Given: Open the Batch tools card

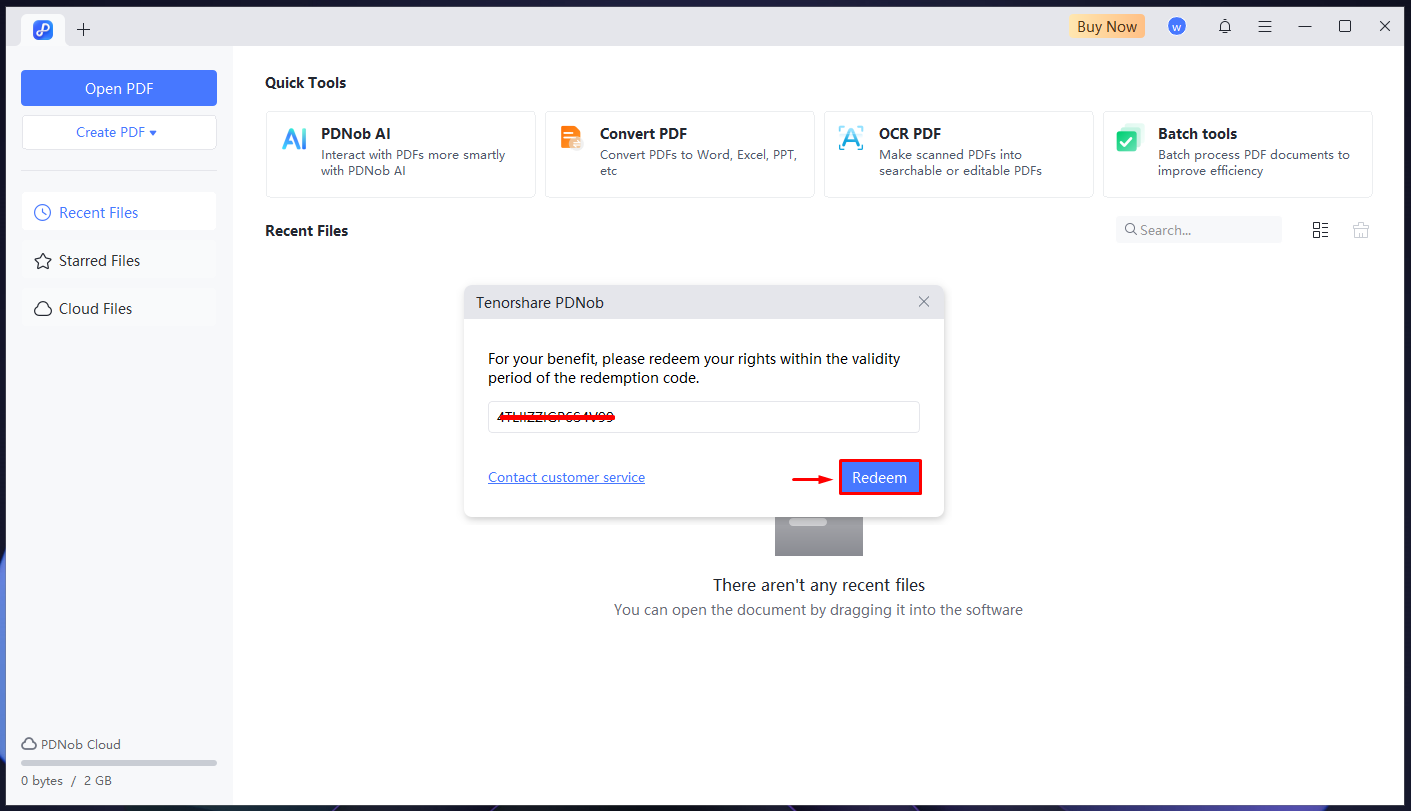Looking at the screenshot, I should tap(1238, 154).
